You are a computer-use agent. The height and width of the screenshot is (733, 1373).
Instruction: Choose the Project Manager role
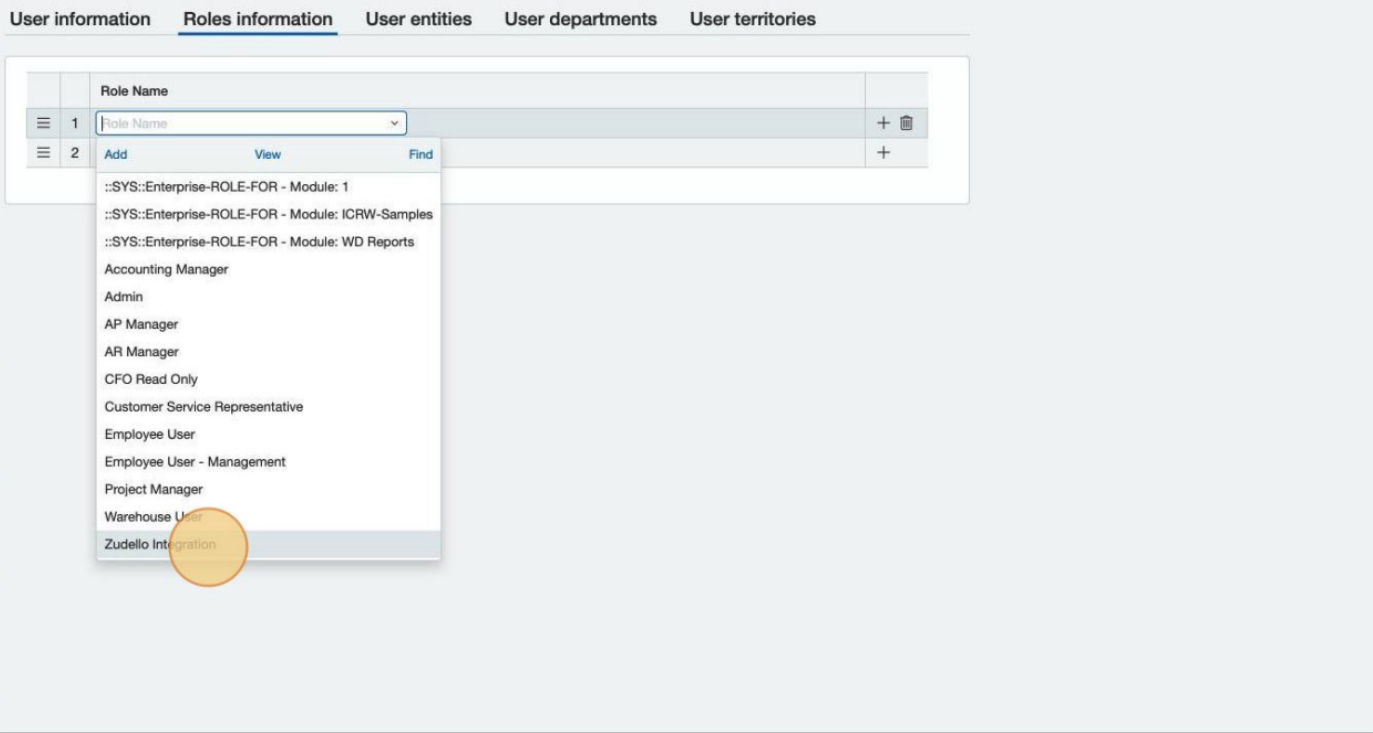(x=153, y=489)
